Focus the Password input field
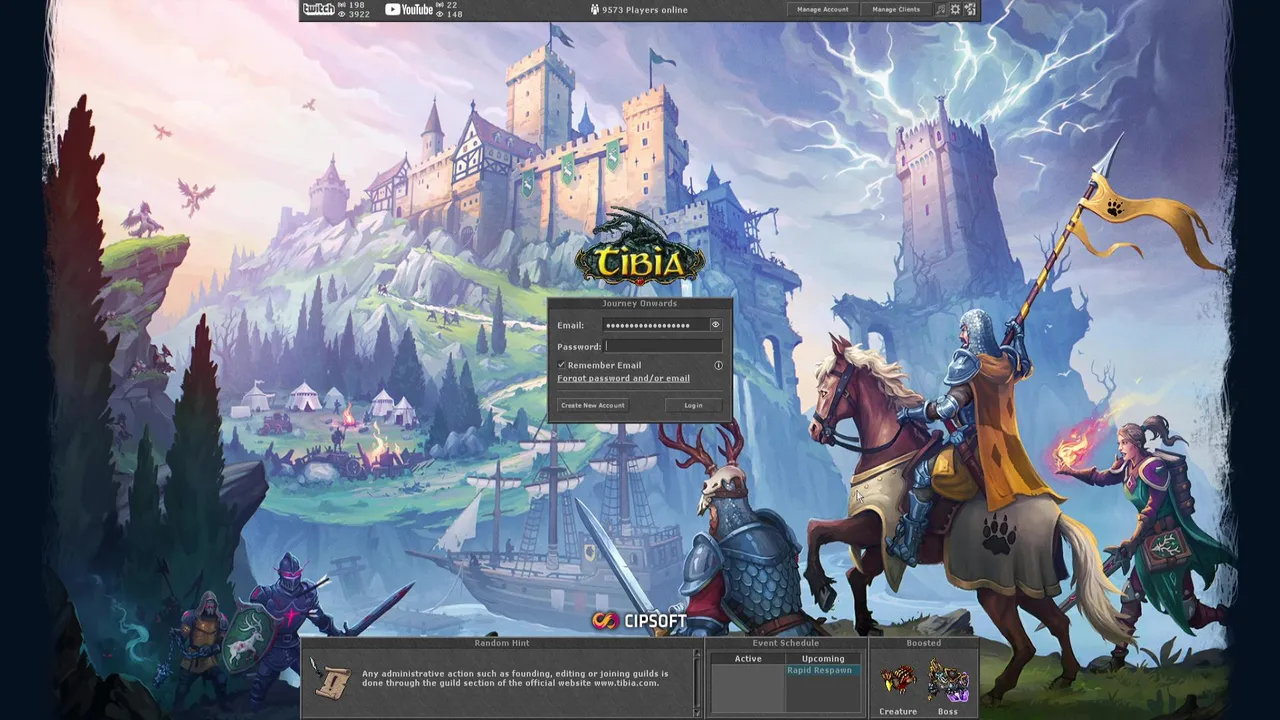Screen dimensions: 1280x720 (x=663, y=346)
